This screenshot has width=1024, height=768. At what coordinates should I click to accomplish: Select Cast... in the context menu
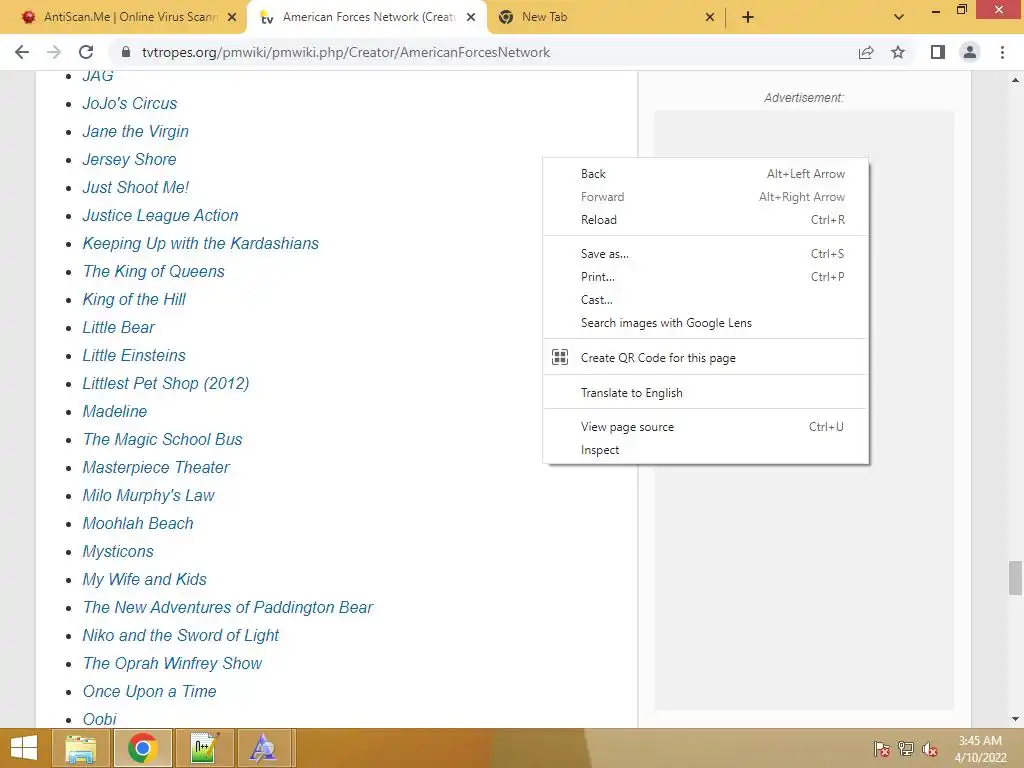click(705, 299)
